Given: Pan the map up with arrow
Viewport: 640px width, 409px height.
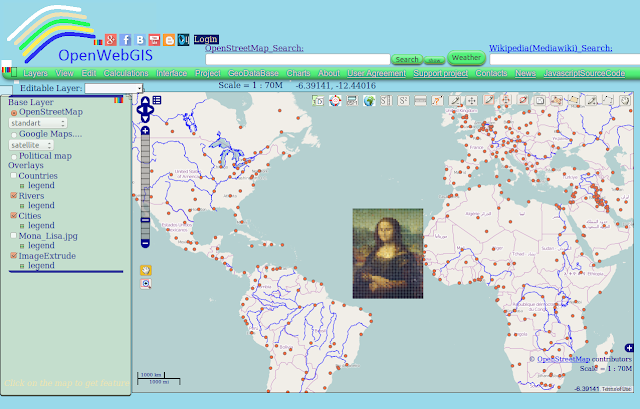Looking at the screenshot, I should pos(145,100).
